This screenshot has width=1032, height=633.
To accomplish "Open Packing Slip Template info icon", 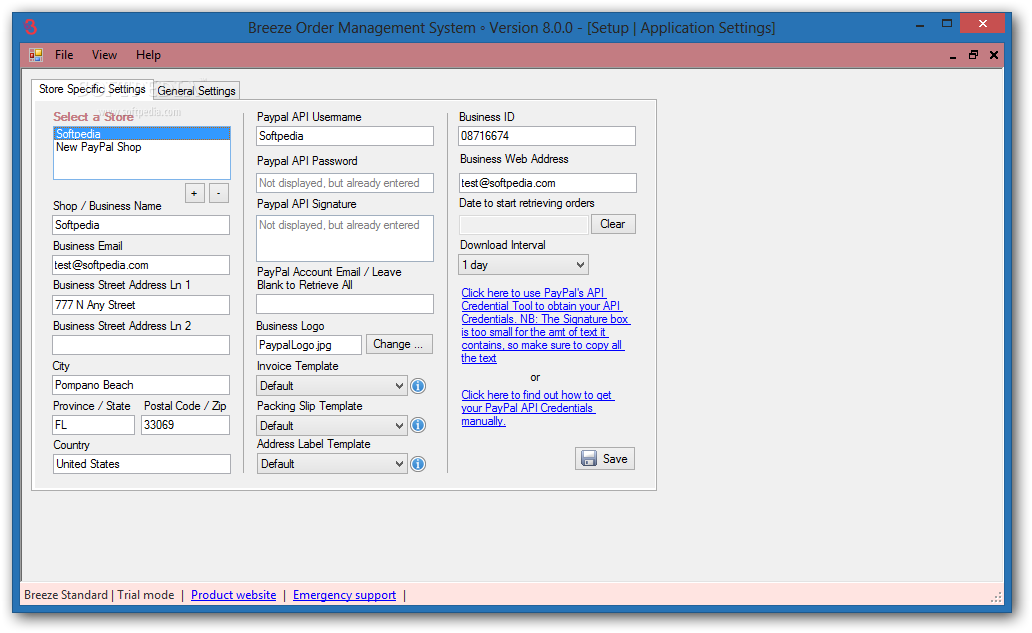I will click(x=418, y=425).
